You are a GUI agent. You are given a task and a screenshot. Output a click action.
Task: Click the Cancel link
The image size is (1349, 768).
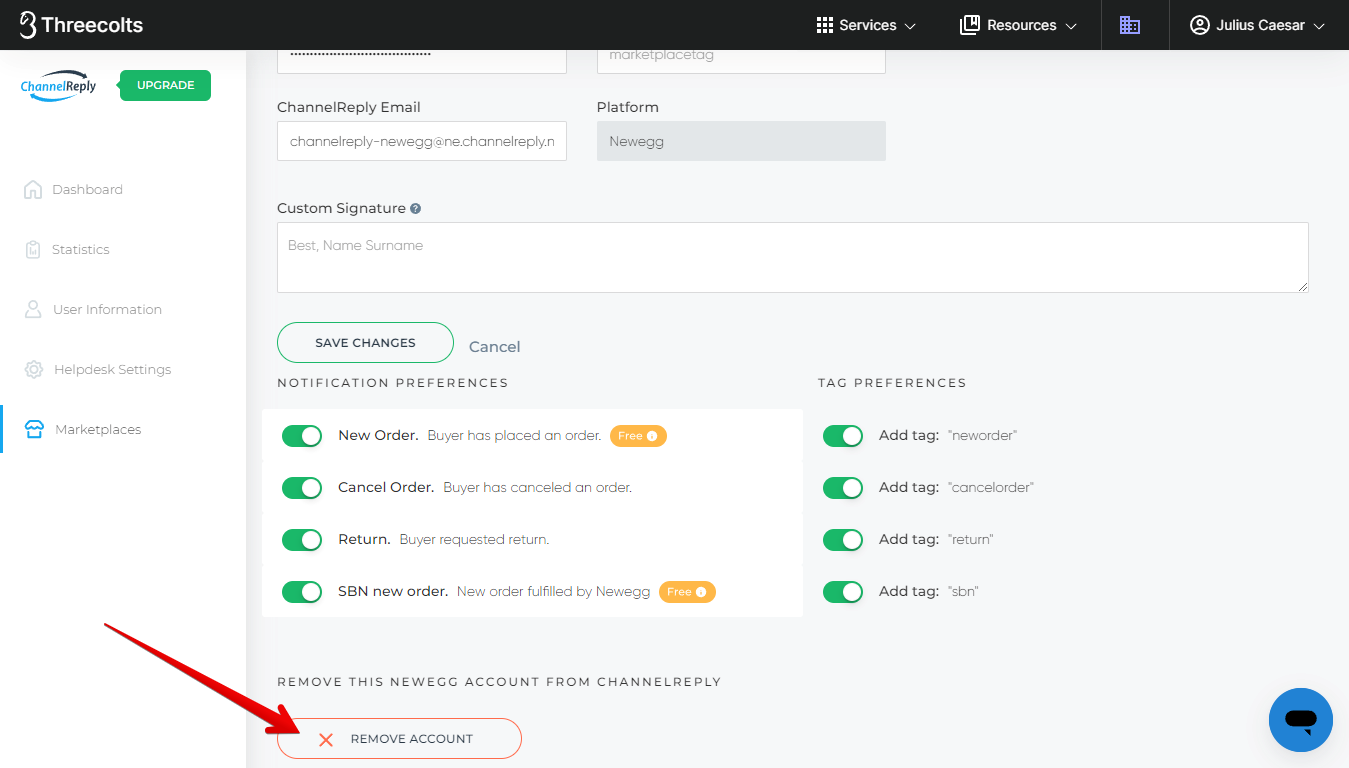(x=494, y=347)
